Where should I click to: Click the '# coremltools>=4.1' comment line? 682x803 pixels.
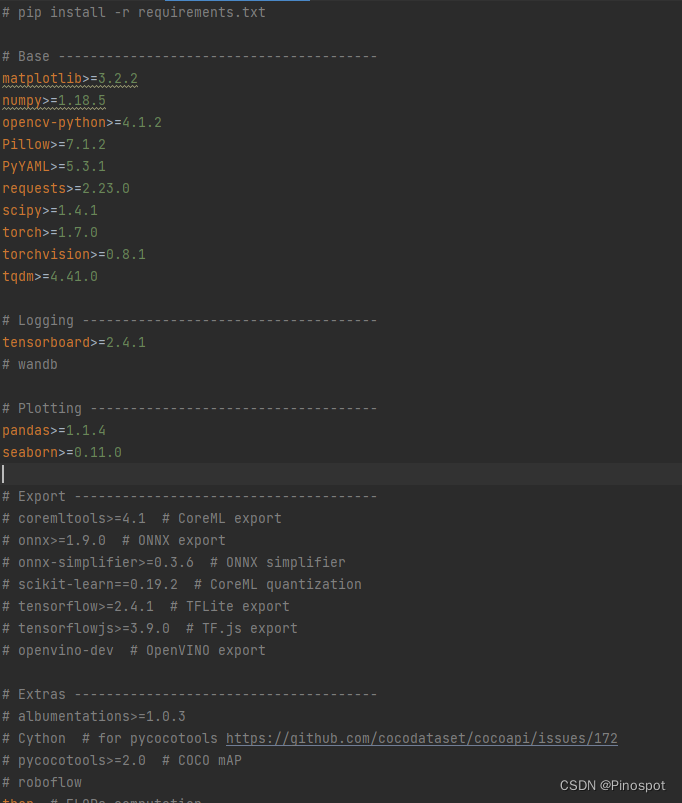point(142,519)
